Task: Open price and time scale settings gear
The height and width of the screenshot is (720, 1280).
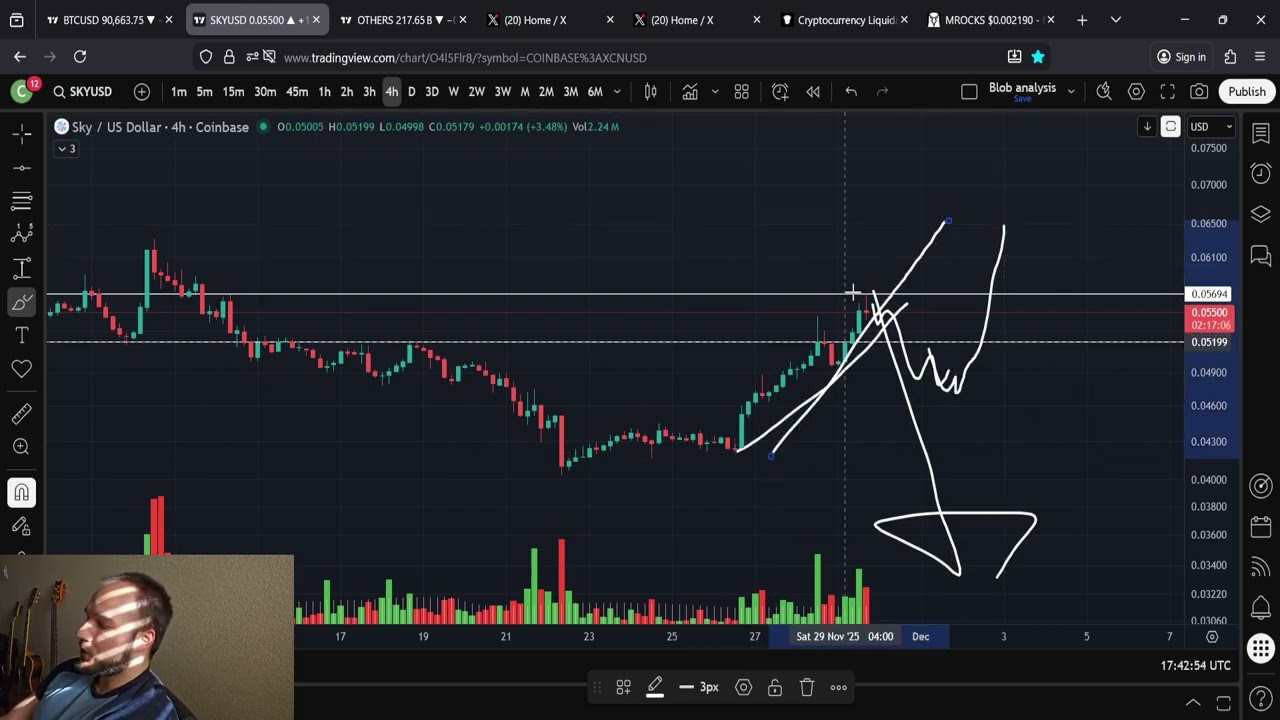Action: (1212, 636)
